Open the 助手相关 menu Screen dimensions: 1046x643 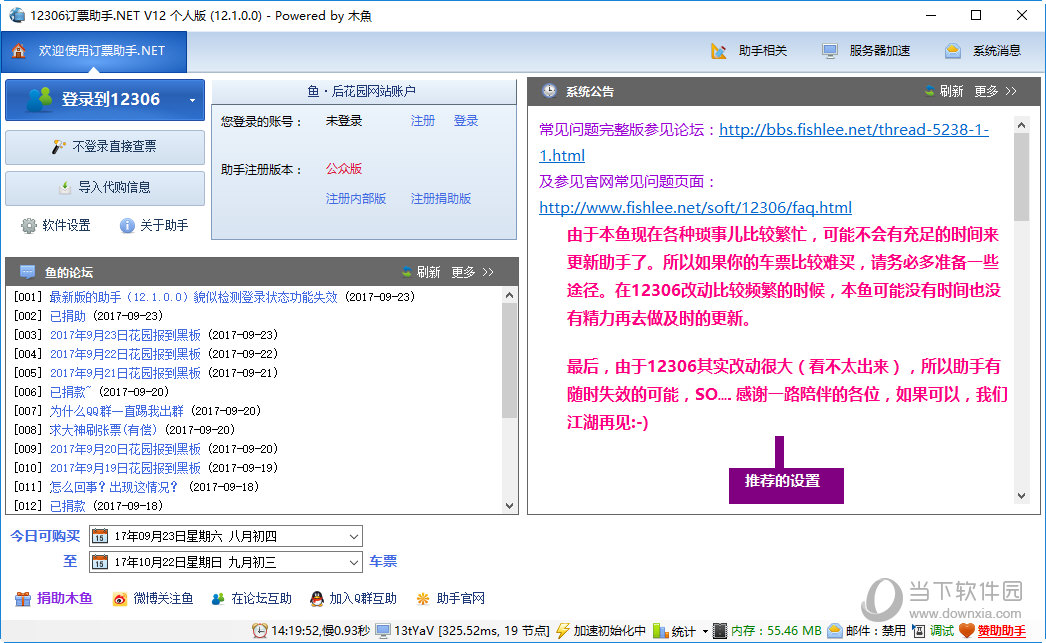[748, 51]
